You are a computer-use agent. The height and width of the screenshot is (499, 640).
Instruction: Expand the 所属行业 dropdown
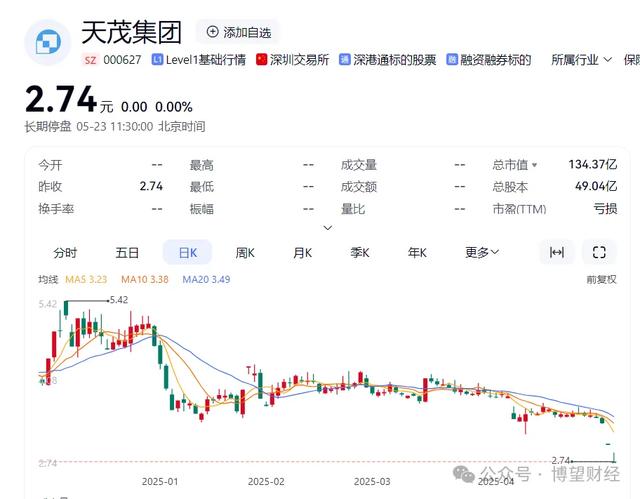tap(581, 60)
